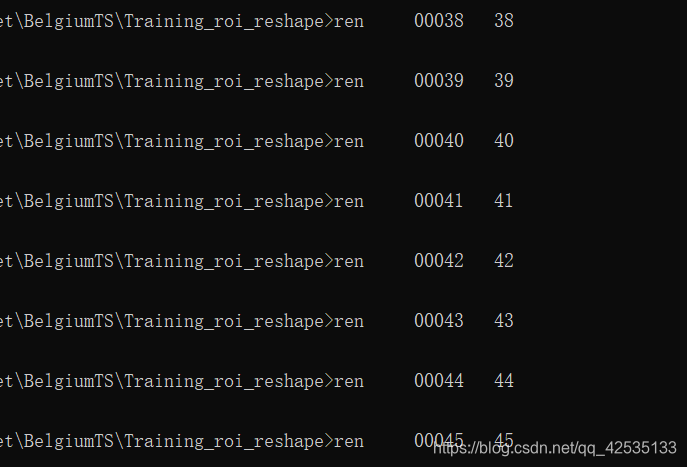687x467 pixels.
Task: Click the ren command on the 00042 line
Action: pos(349,262)
